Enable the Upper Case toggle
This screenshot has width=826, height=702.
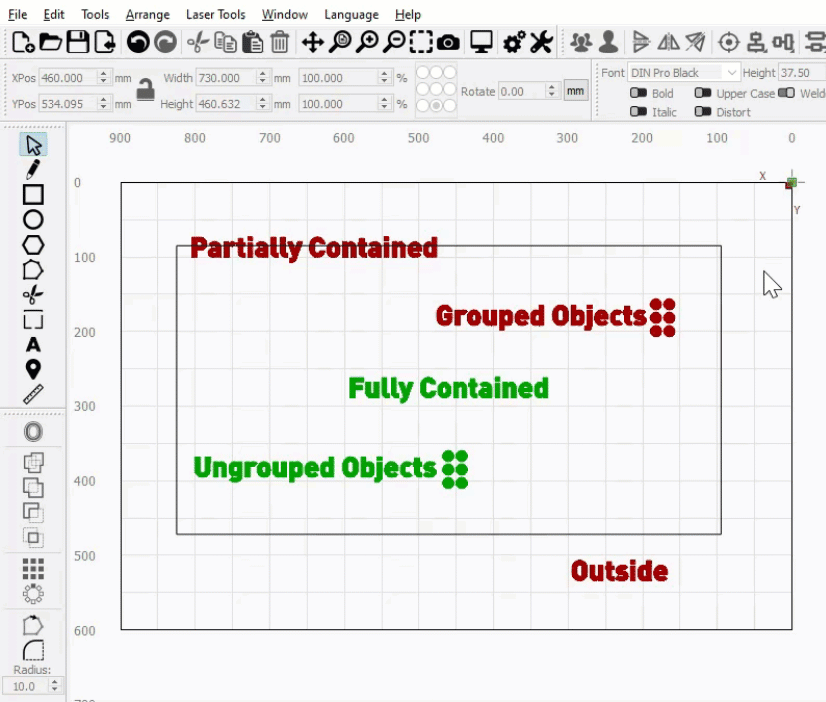point(703,93)
